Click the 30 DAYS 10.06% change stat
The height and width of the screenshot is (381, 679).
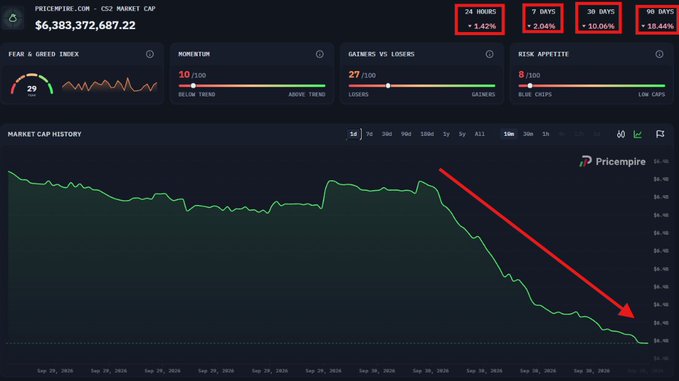tap(598, 18)
